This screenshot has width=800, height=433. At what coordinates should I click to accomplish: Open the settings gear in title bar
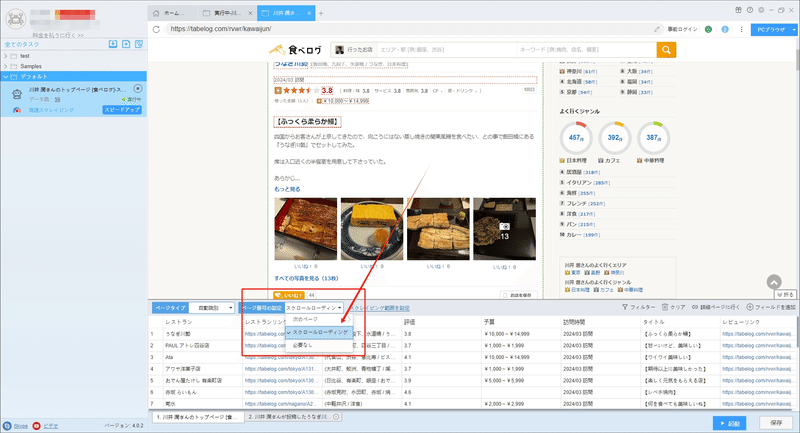coord(761,10)
